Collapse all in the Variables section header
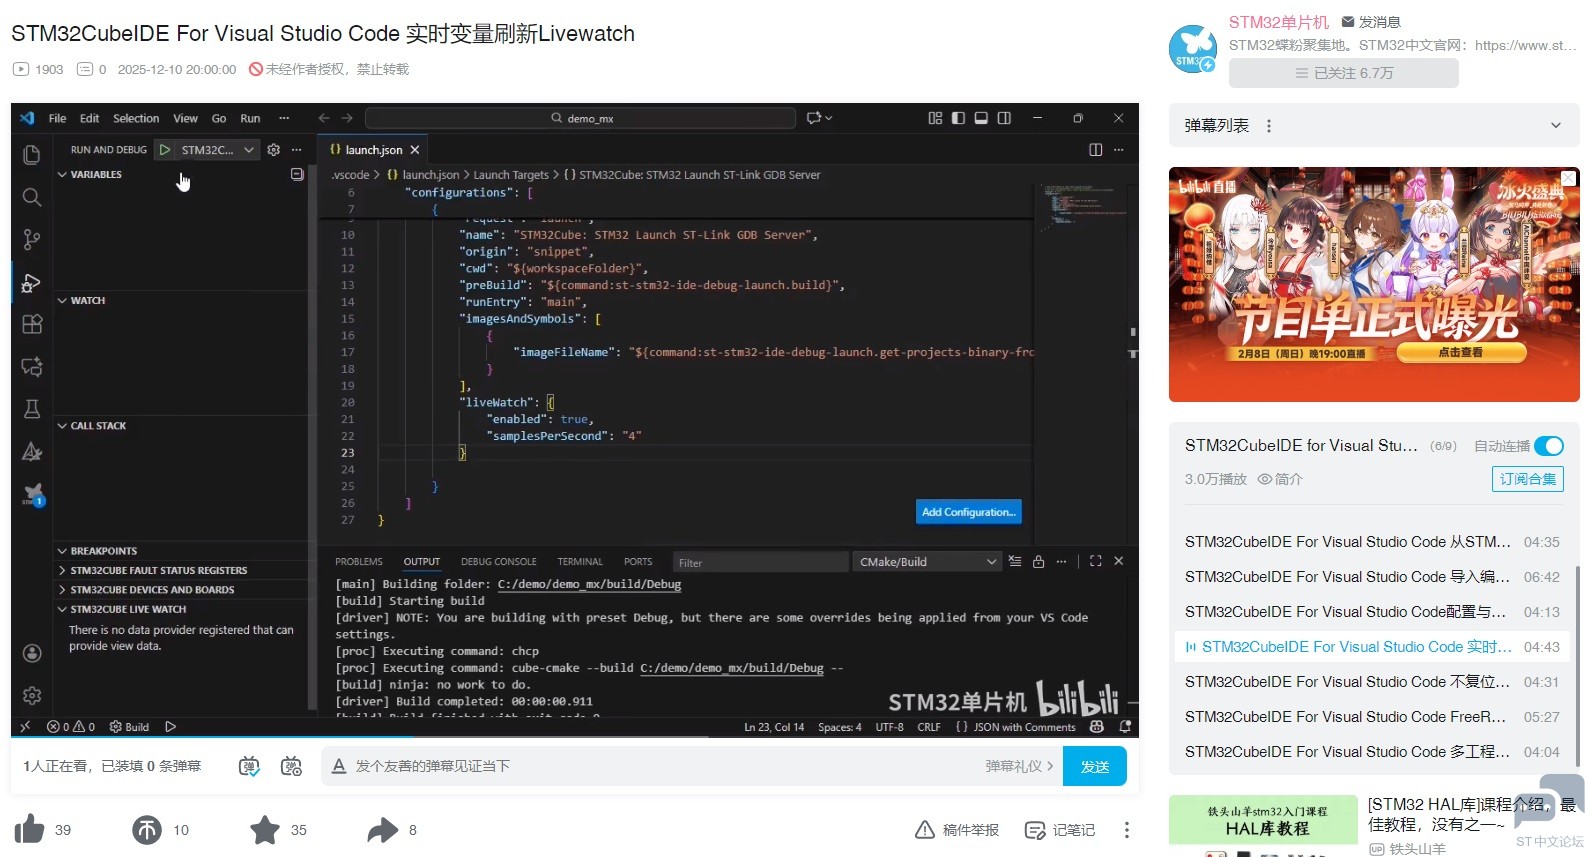Screen dimensions: 1593x857 click(297, 174)
